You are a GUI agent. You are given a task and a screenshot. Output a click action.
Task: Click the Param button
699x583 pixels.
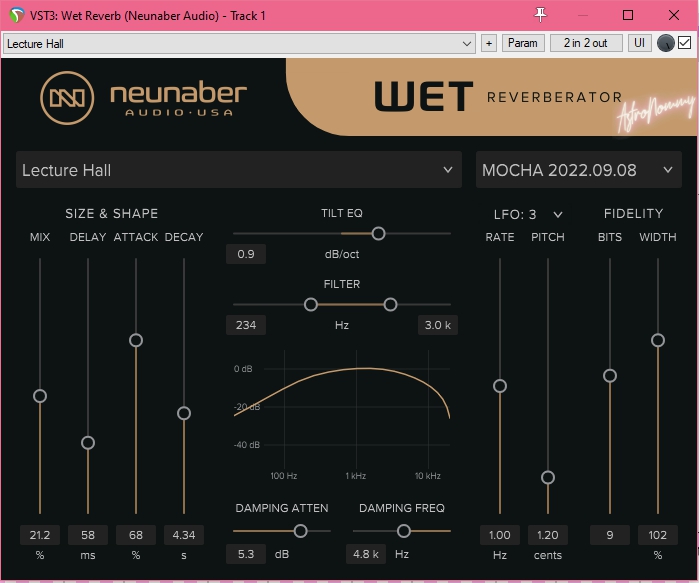[x=522, y=44]
